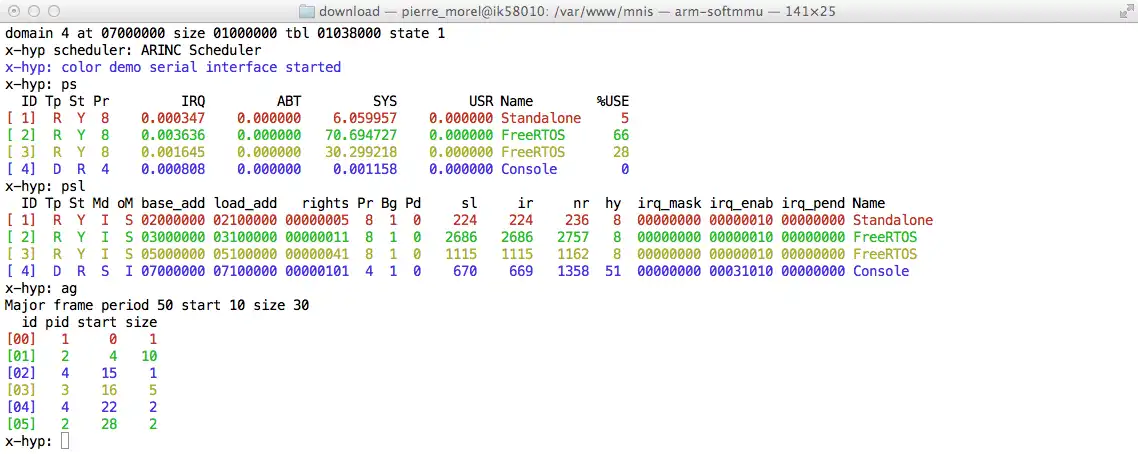Click the green schedule id [05]
Image resolution: width=1138 pixels, height=454 pixels.
[x=20, y=424]
